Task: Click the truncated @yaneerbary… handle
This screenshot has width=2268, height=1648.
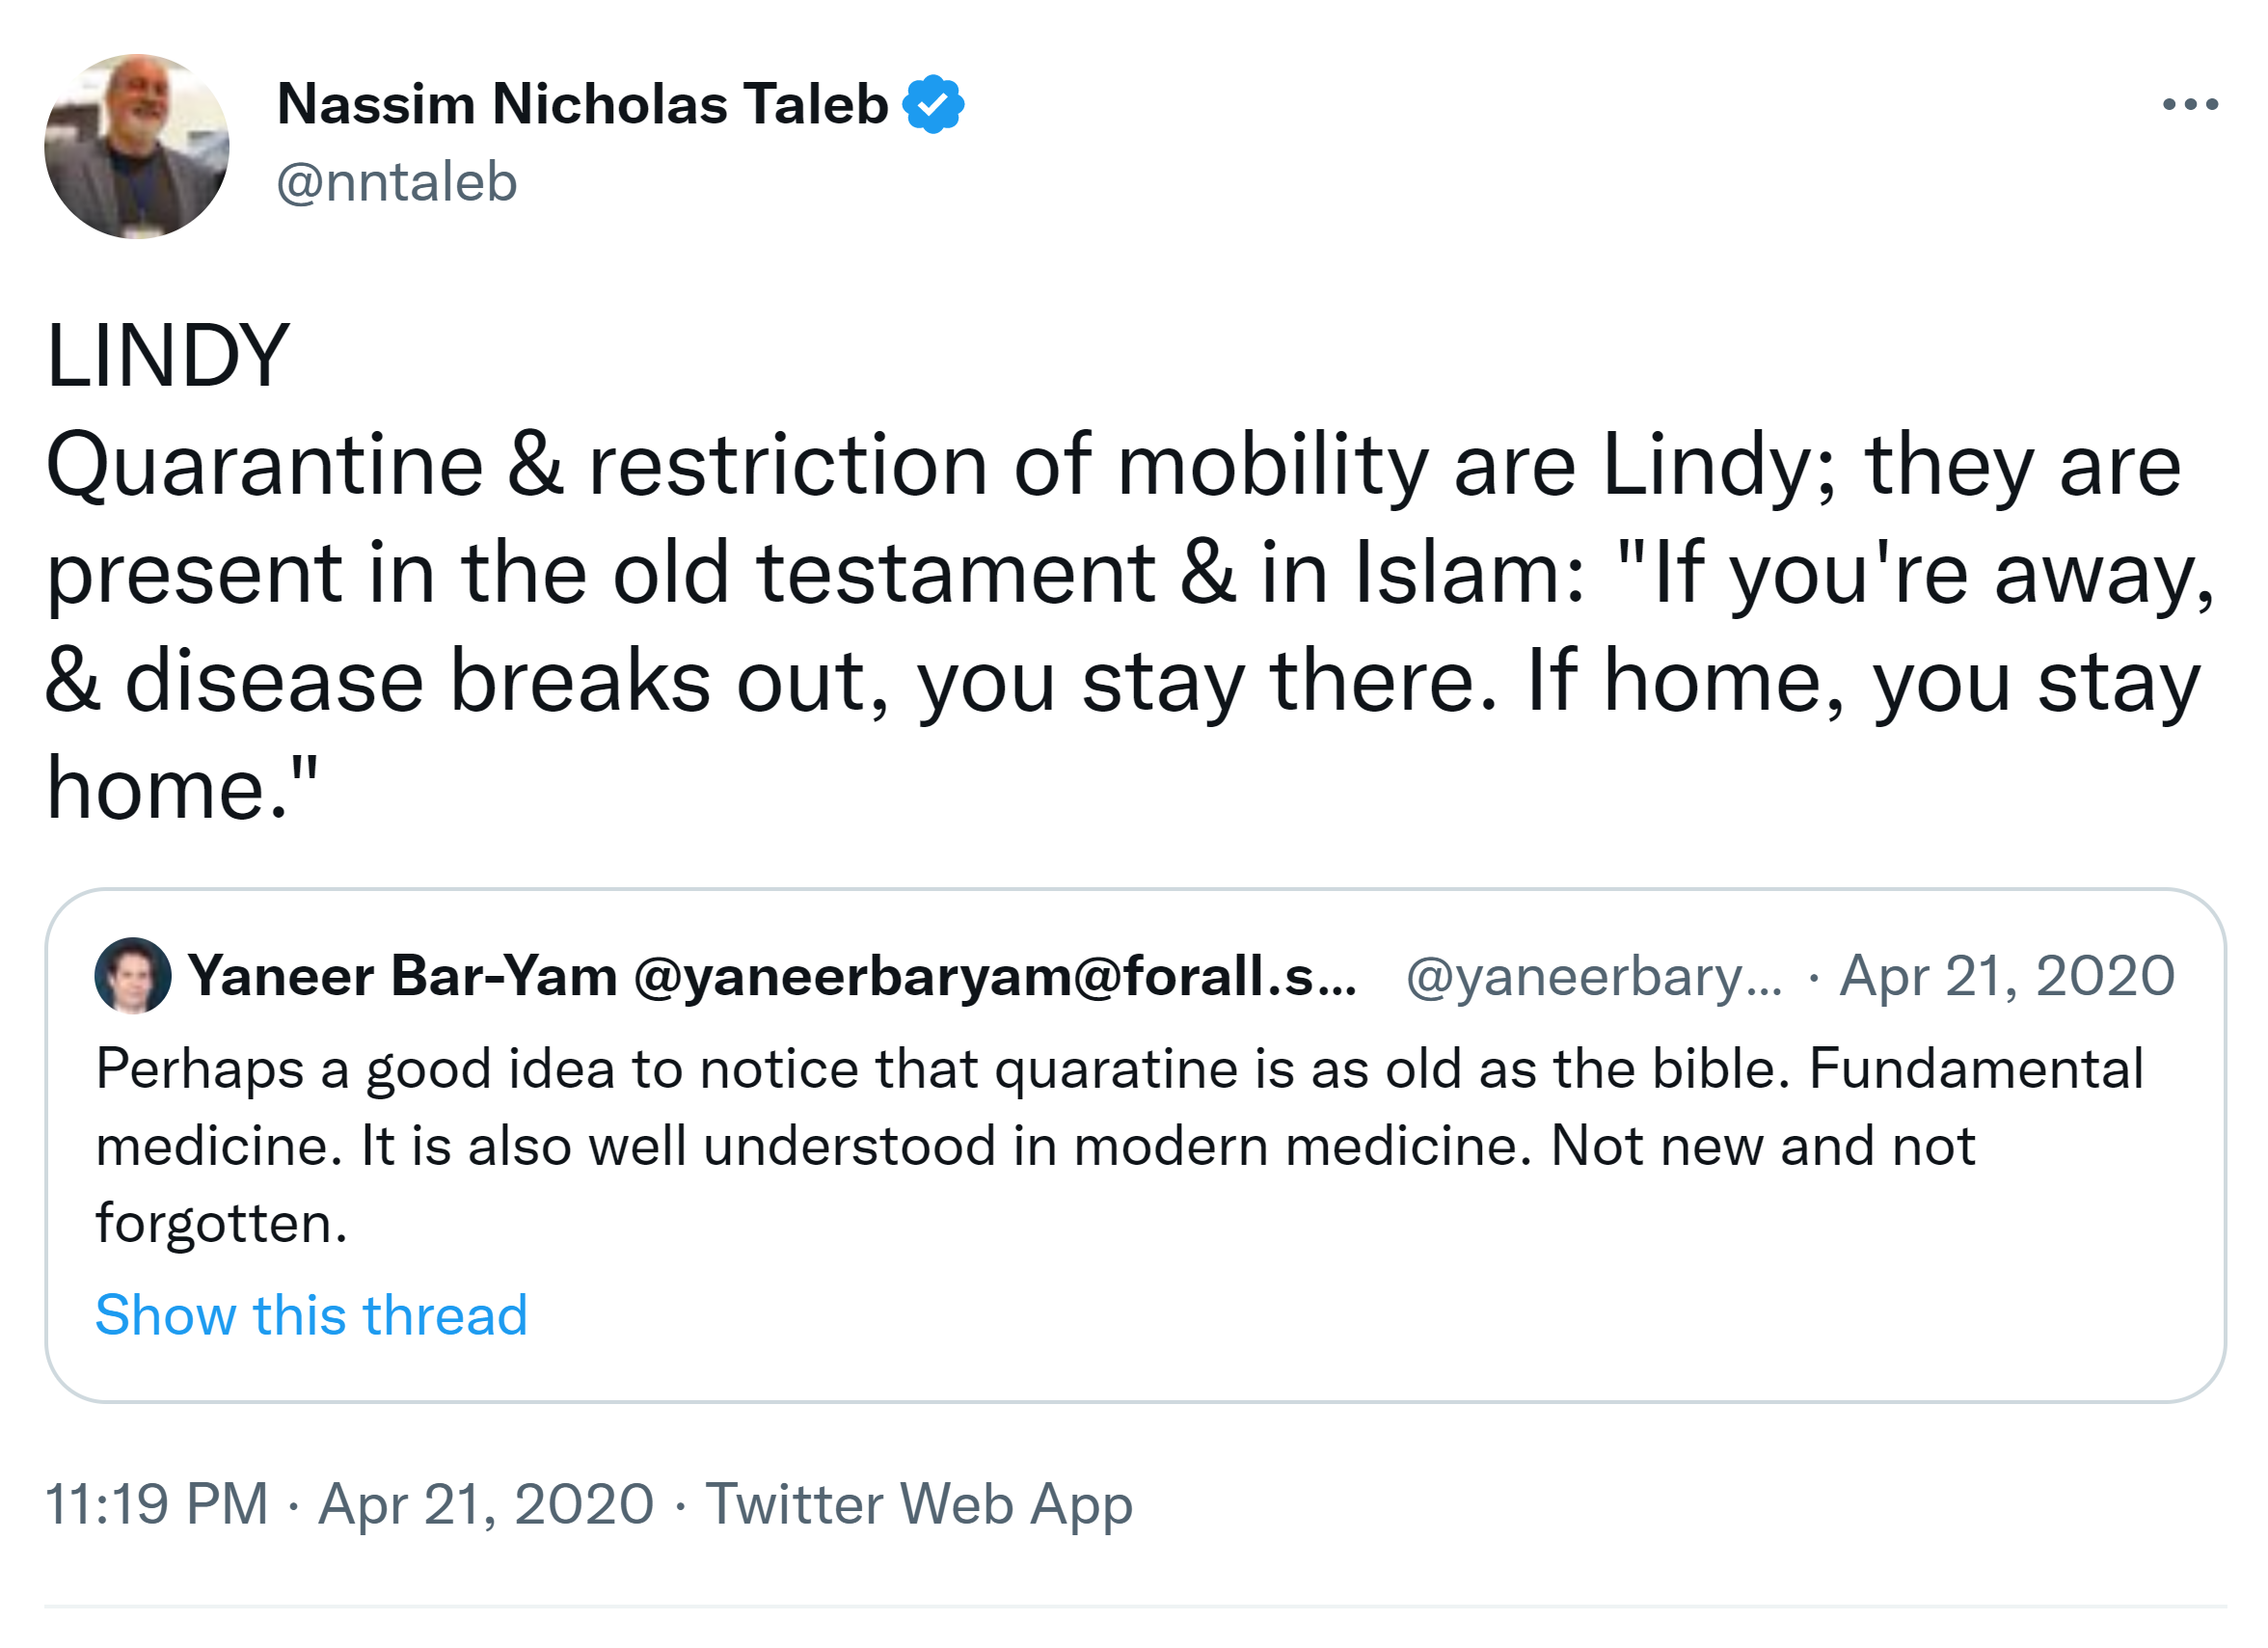Action: click(x=1593, y=976)
